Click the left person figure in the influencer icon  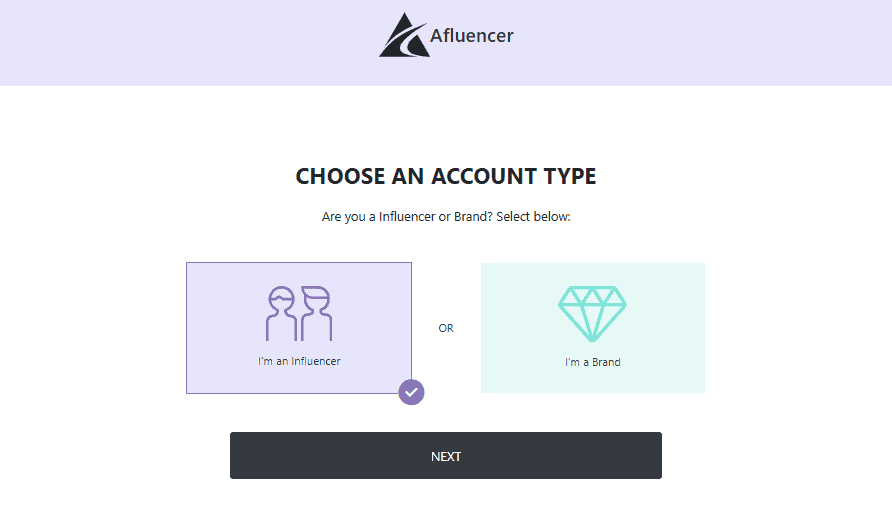281,313
